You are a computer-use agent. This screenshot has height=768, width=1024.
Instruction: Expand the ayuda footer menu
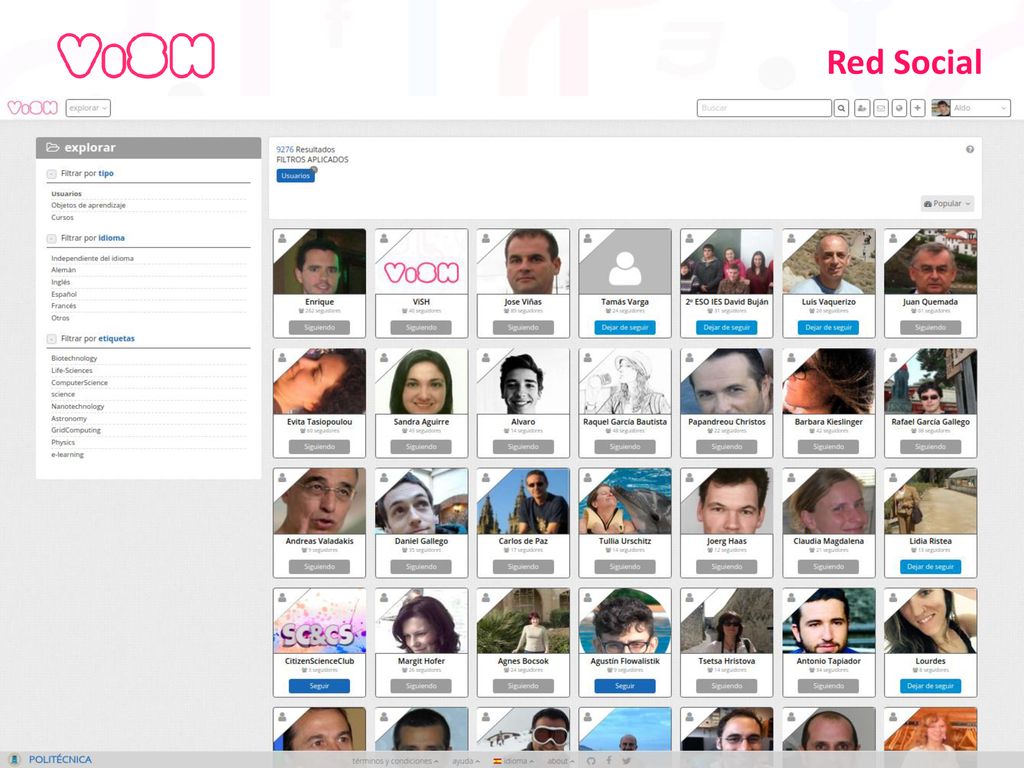pos(466,761)
